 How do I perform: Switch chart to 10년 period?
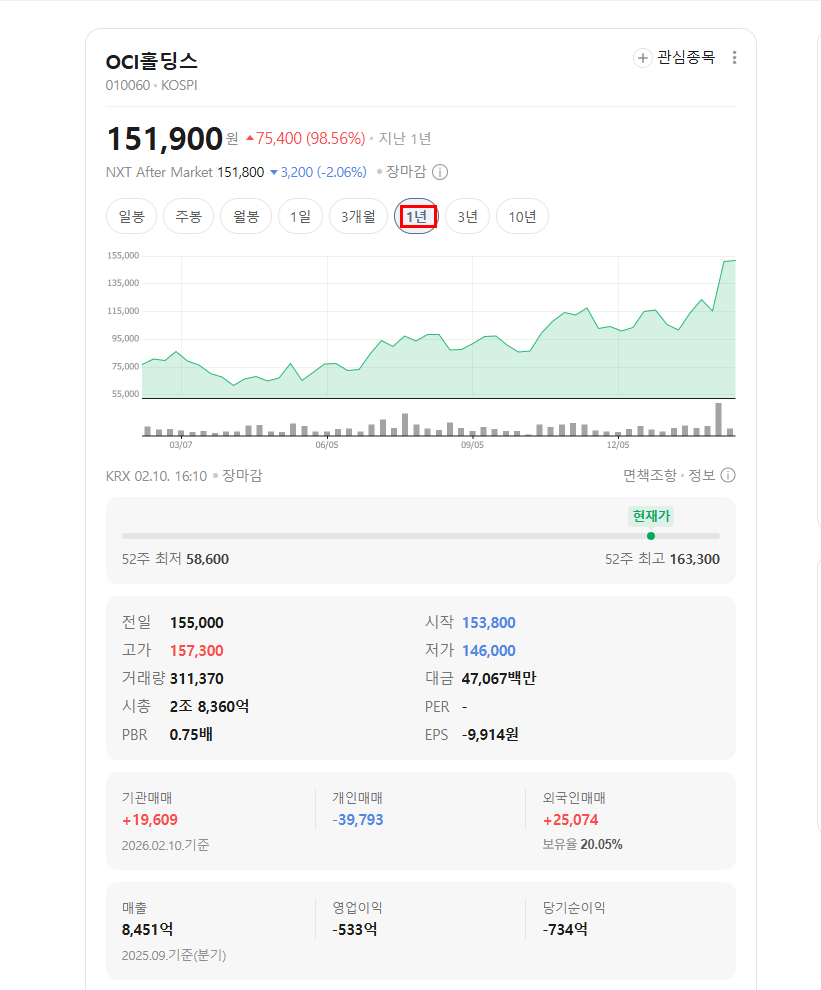coord(522,217)
